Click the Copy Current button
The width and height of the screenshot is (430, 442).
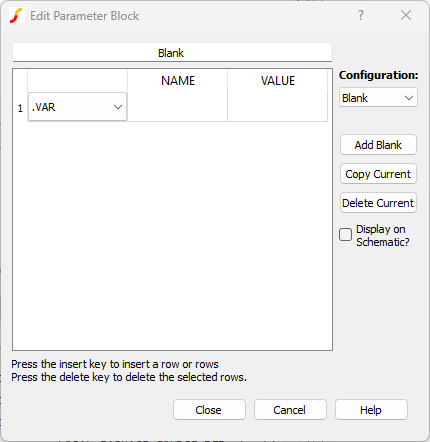point(378,174)
